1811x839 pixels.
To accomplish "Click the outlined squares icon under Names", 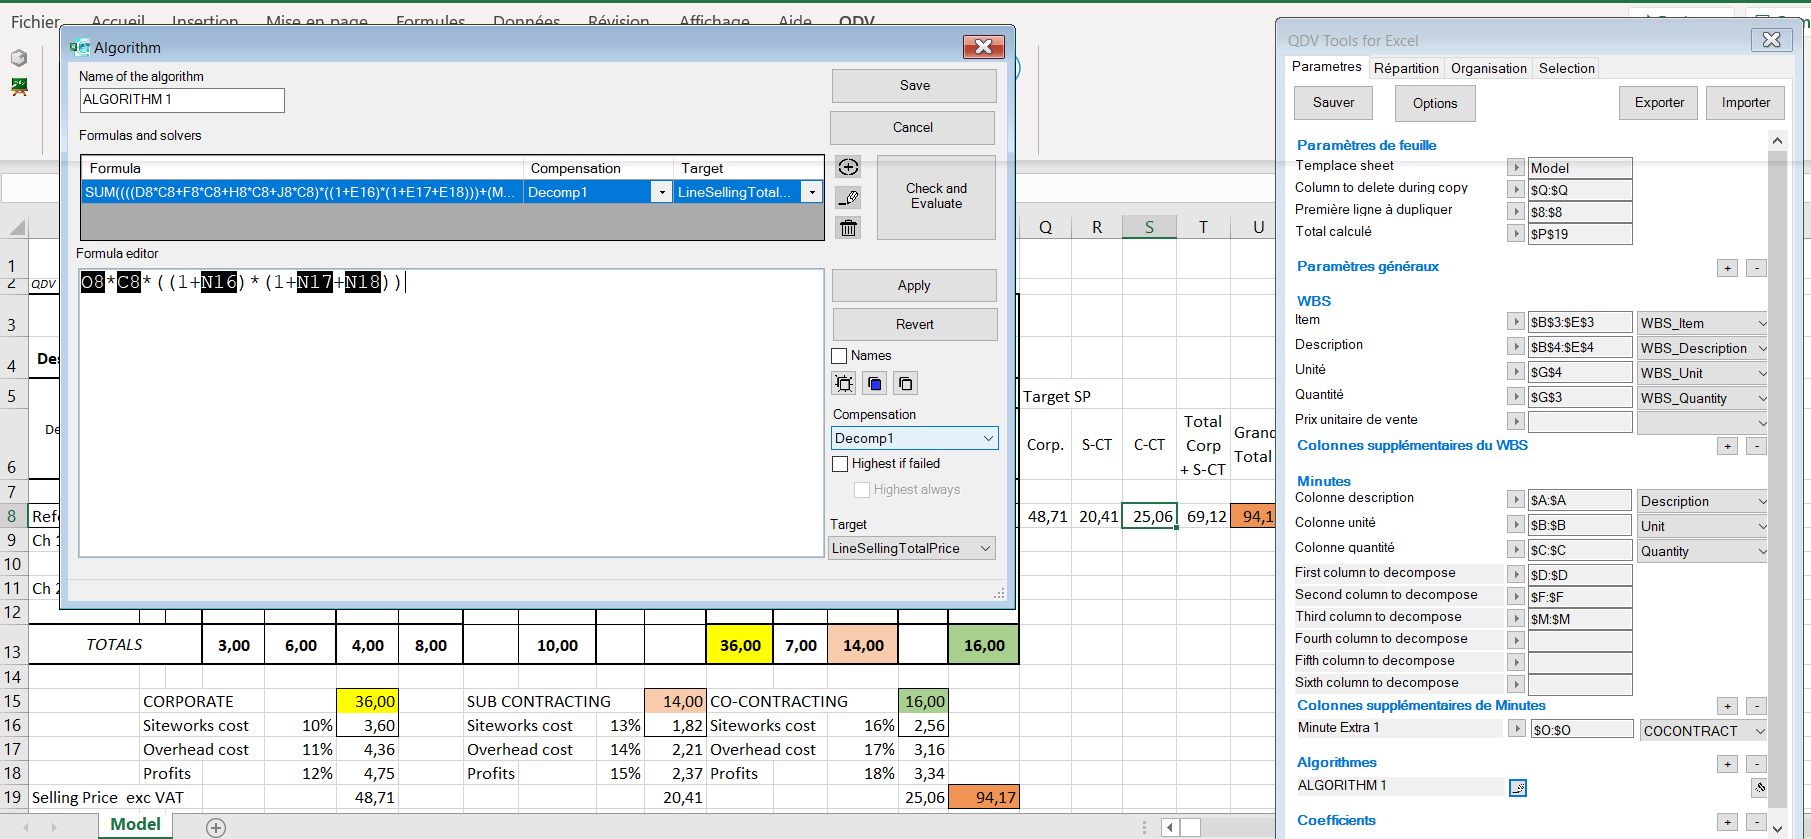I will [905, 383].
